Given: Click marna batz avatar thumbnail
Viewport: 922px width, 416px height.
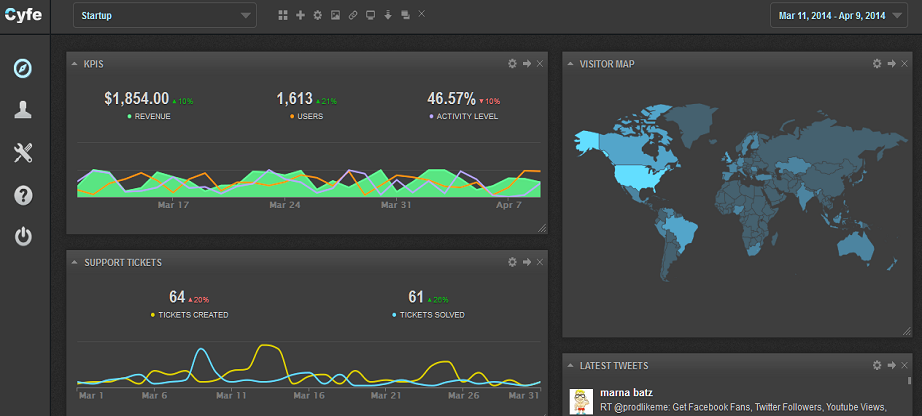Looking at the screenshot, I should point(580,401).
